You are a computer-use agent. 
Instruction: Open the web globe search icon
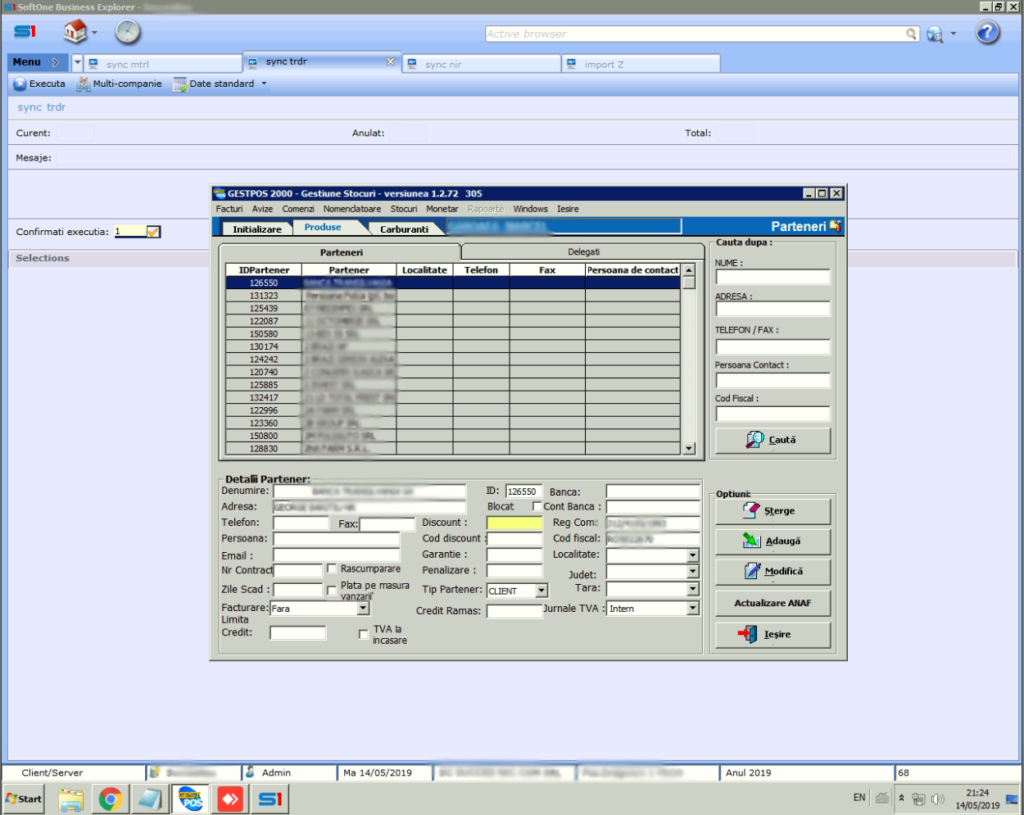[935, 34]
